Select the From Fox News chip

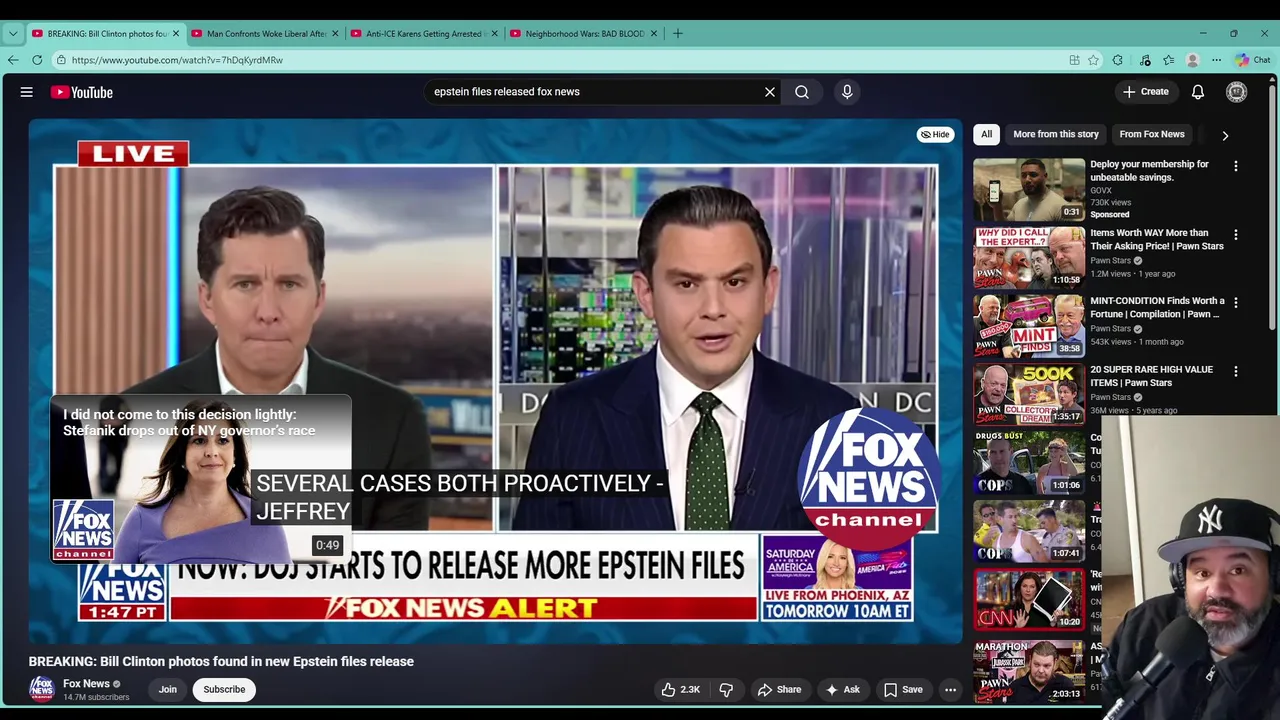coord(1152,134)
